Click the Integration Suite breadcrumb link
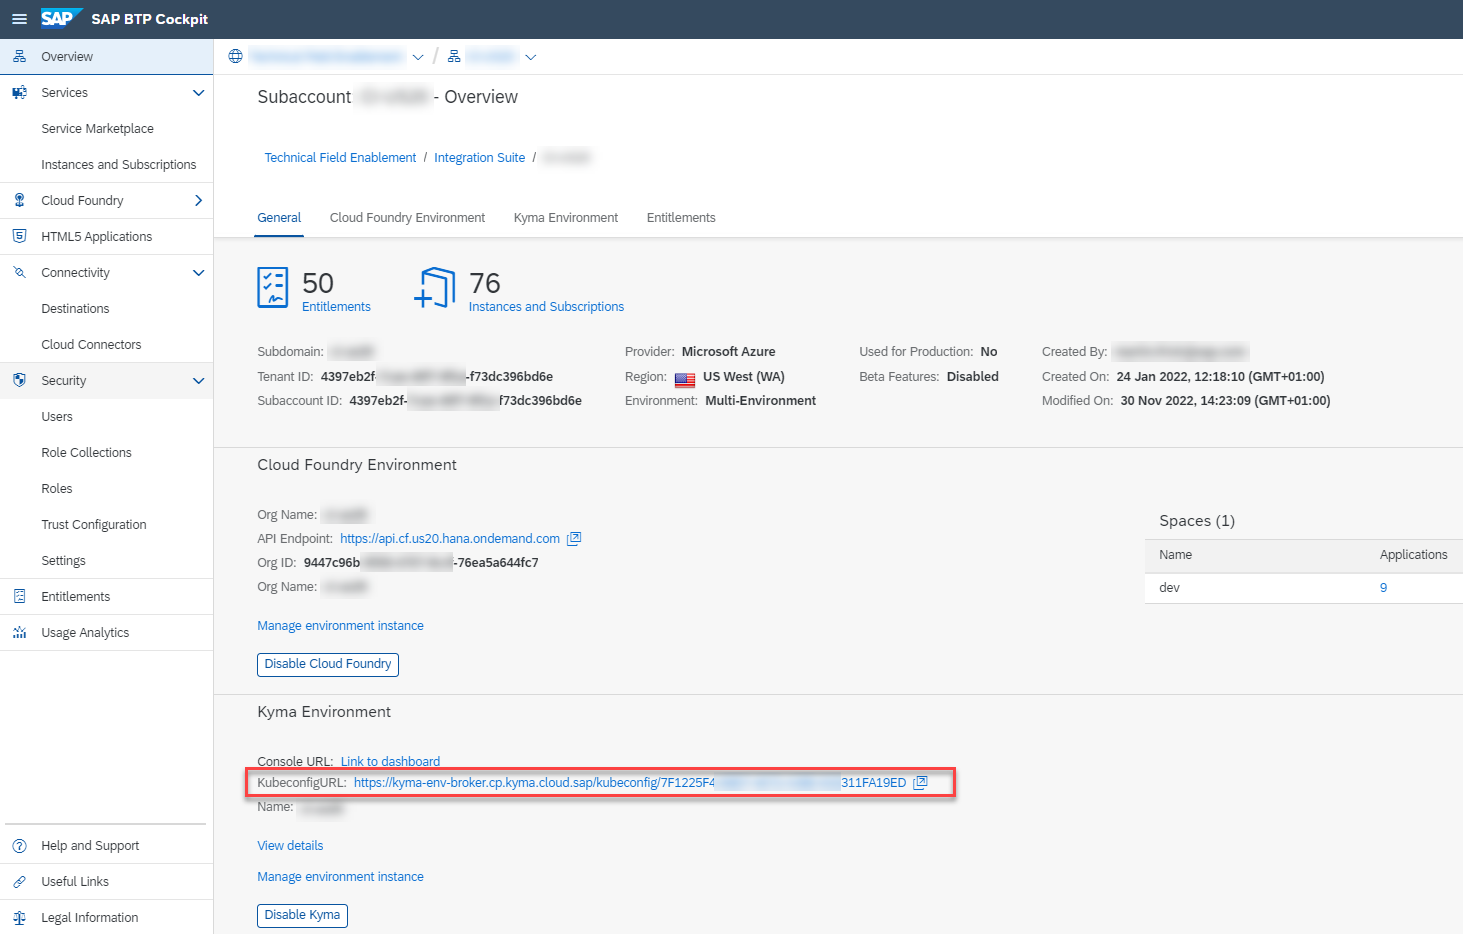The image size is (1463, 934). pyautogui.click(x=479, y=158)
